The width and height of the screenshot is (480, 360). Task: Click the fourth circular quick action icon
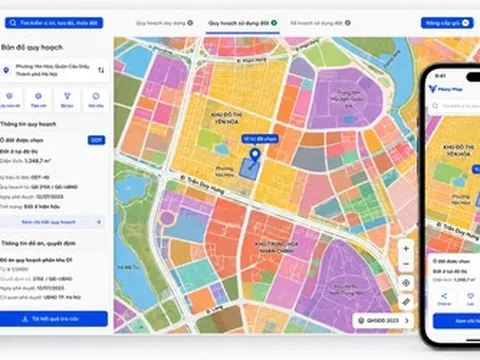(x=96, y=96)
